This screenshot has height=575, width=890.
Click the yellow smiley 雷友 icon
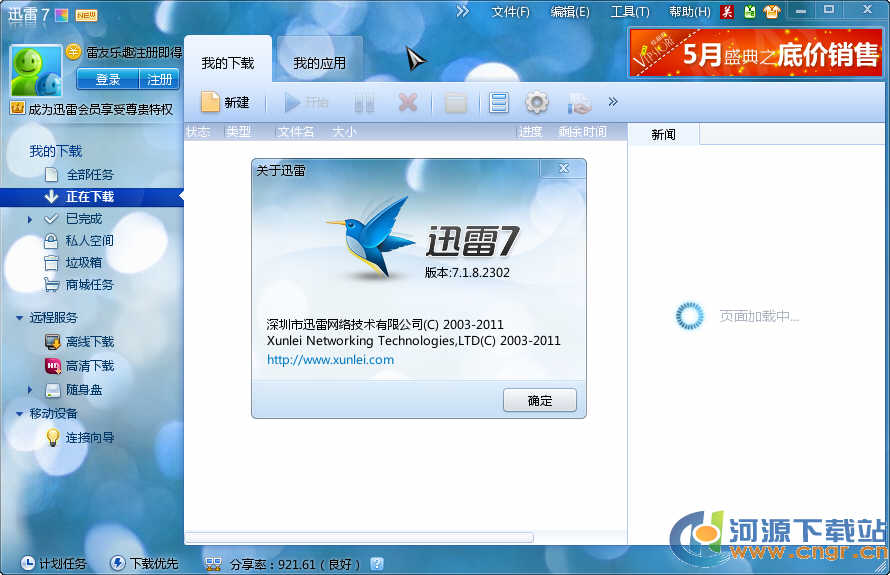[x=74, y=52]
